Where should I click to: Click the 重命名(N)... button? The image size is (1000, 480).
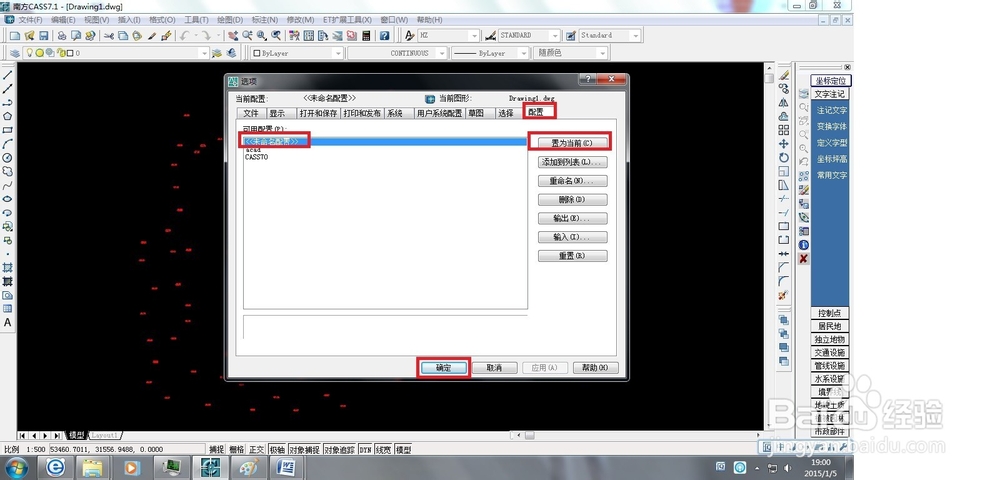point(572,181)
